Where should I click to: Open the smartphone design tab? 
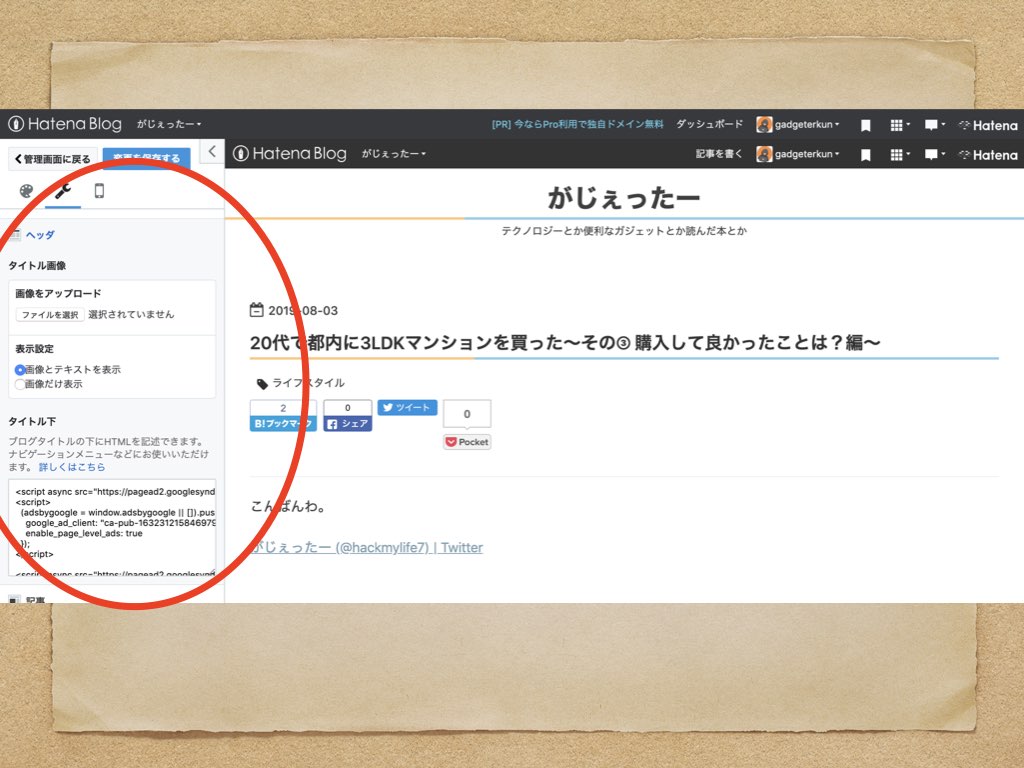[x=99, y=191]
